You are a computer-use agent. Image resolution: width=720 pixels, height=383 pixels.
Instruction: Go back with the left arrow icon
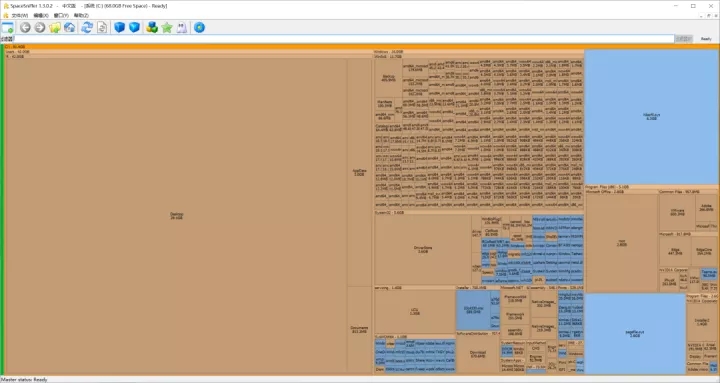click(x=25, y=28)
